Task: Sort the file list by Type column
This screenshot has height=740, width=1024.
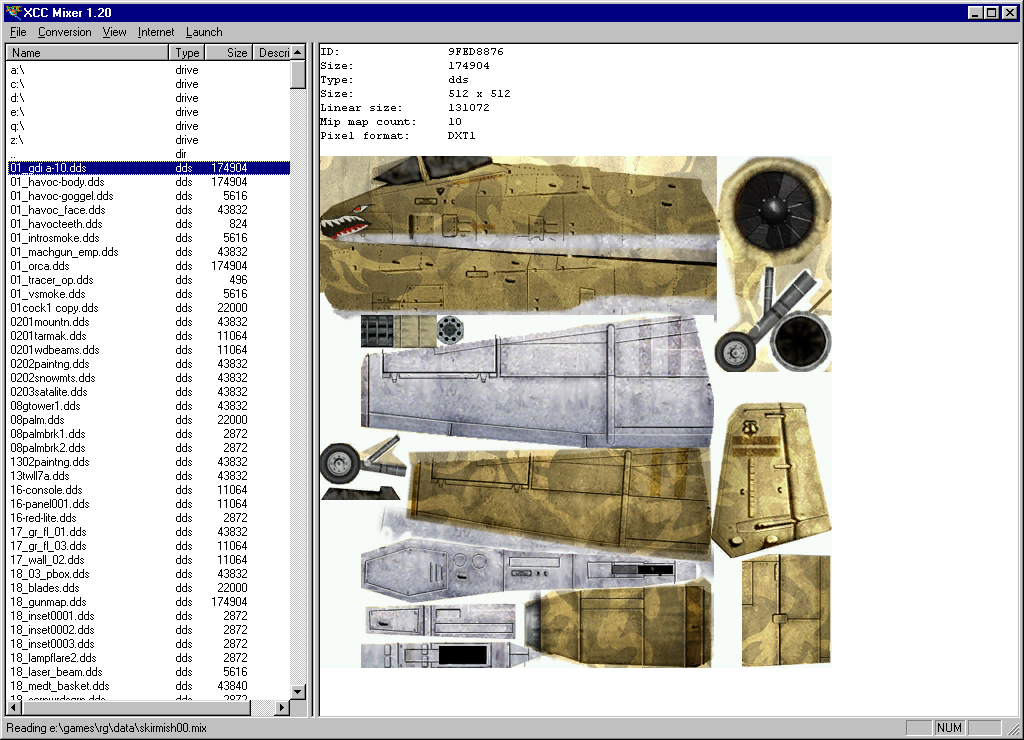Action: [187, 53]
